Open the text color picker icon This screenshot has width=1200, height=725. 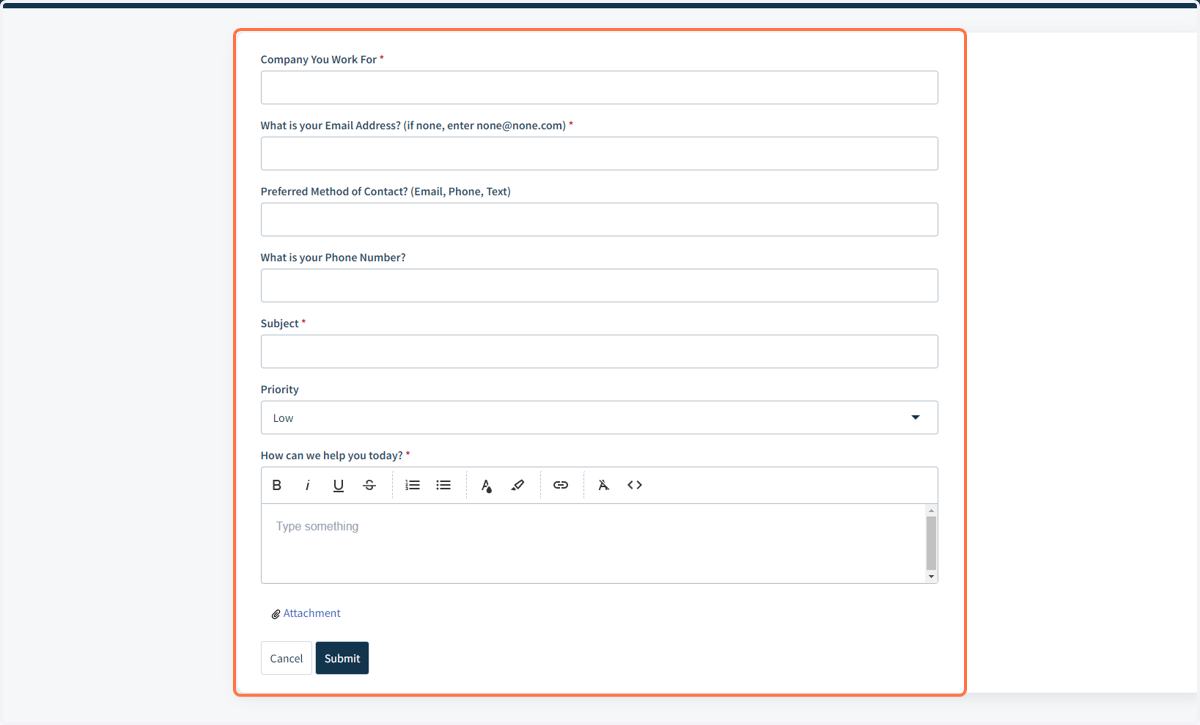coord(486,485)
